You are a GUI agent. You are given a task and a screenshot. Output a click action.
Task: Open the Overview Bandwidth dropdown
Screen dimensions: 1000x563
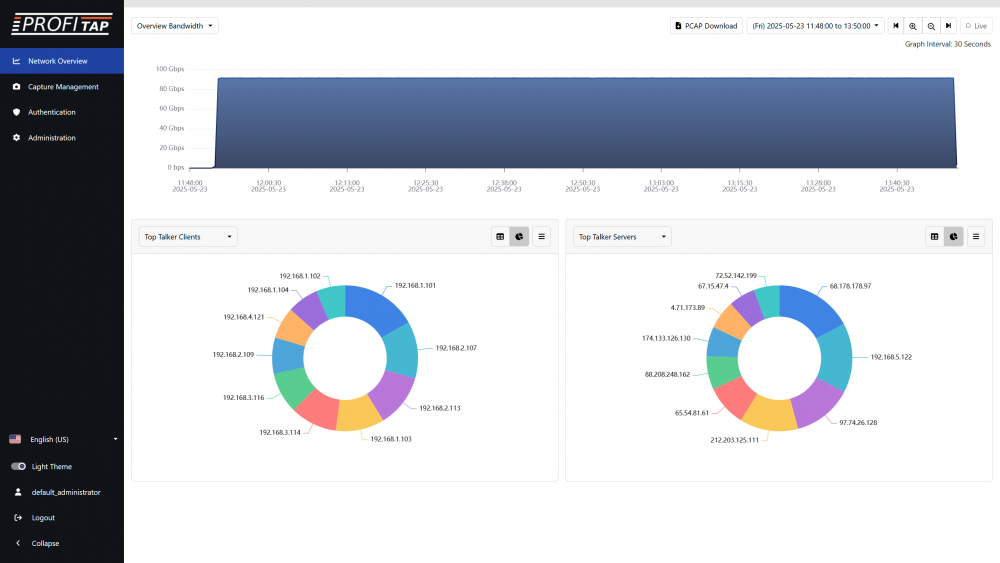(x=175, y=26)
